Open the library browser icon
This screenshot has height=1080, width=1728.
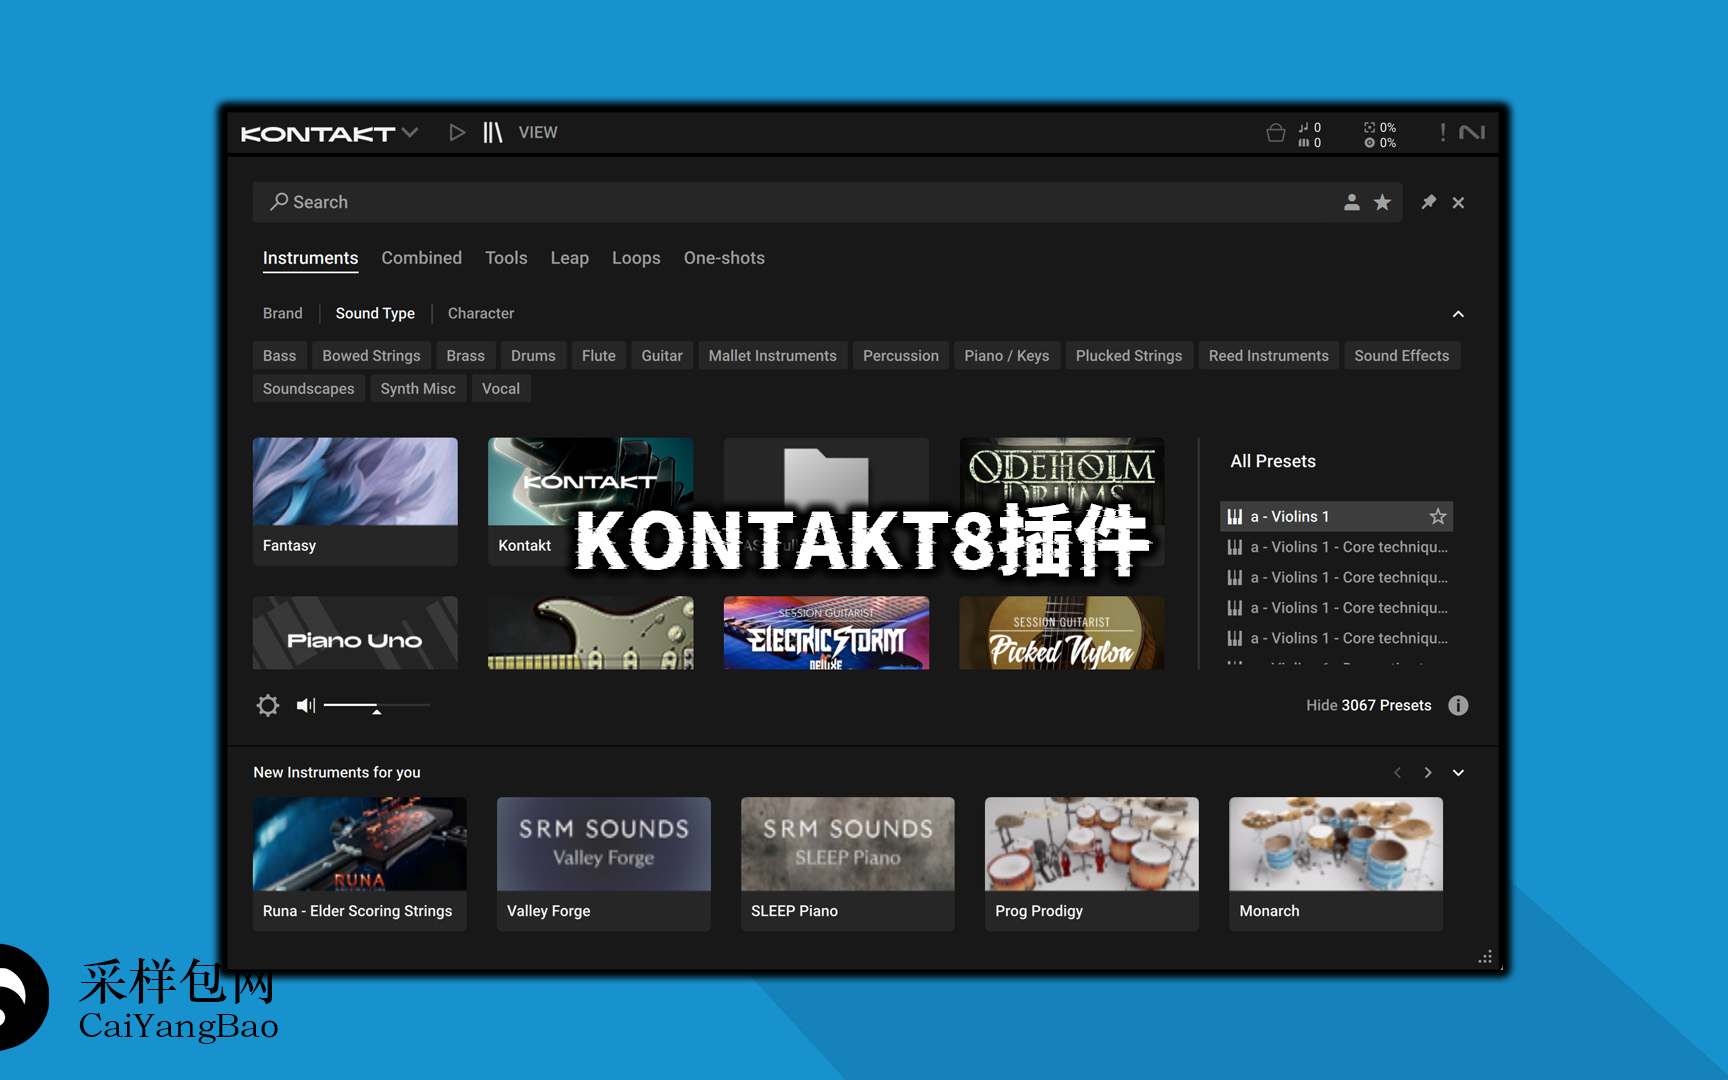point(492,132)
